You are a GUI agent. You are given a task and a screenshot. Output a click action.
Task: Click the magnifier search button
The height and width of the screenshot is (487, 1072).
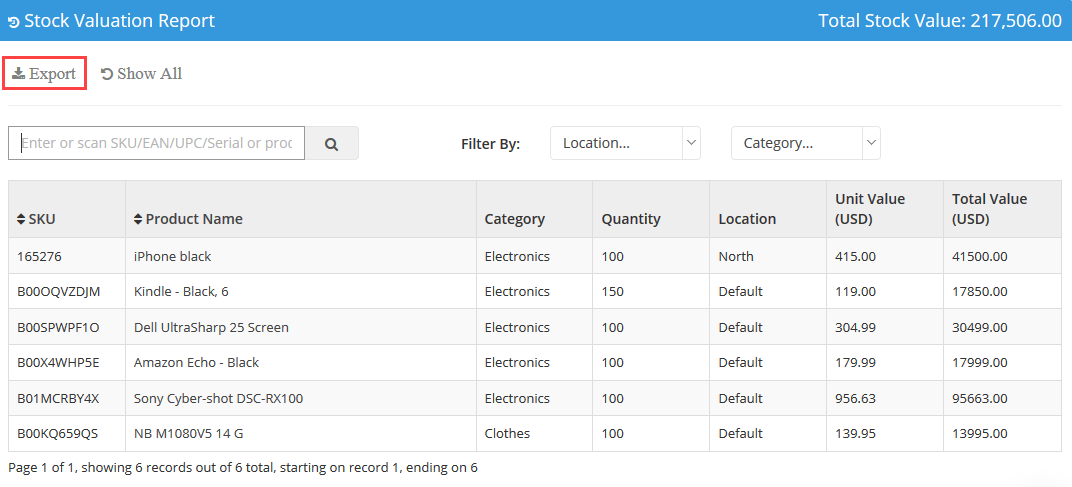coord(332,144)
